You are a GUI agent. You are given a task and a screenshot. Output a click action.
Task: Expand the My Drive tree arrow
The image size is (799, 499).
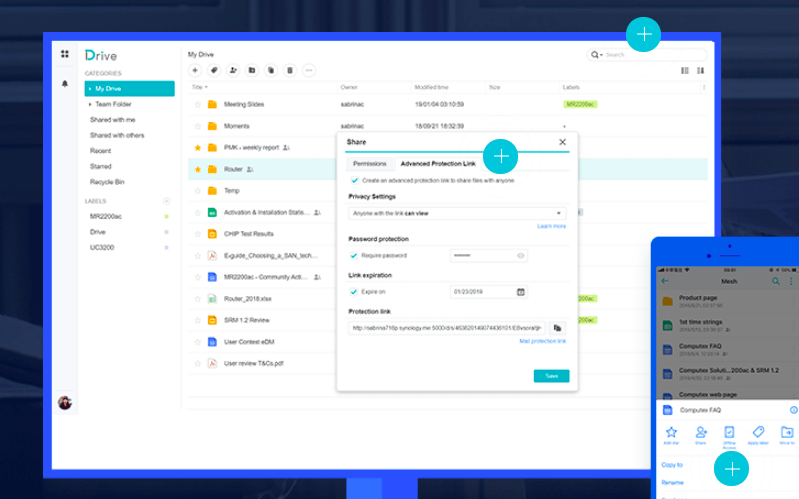coord(90,89)
